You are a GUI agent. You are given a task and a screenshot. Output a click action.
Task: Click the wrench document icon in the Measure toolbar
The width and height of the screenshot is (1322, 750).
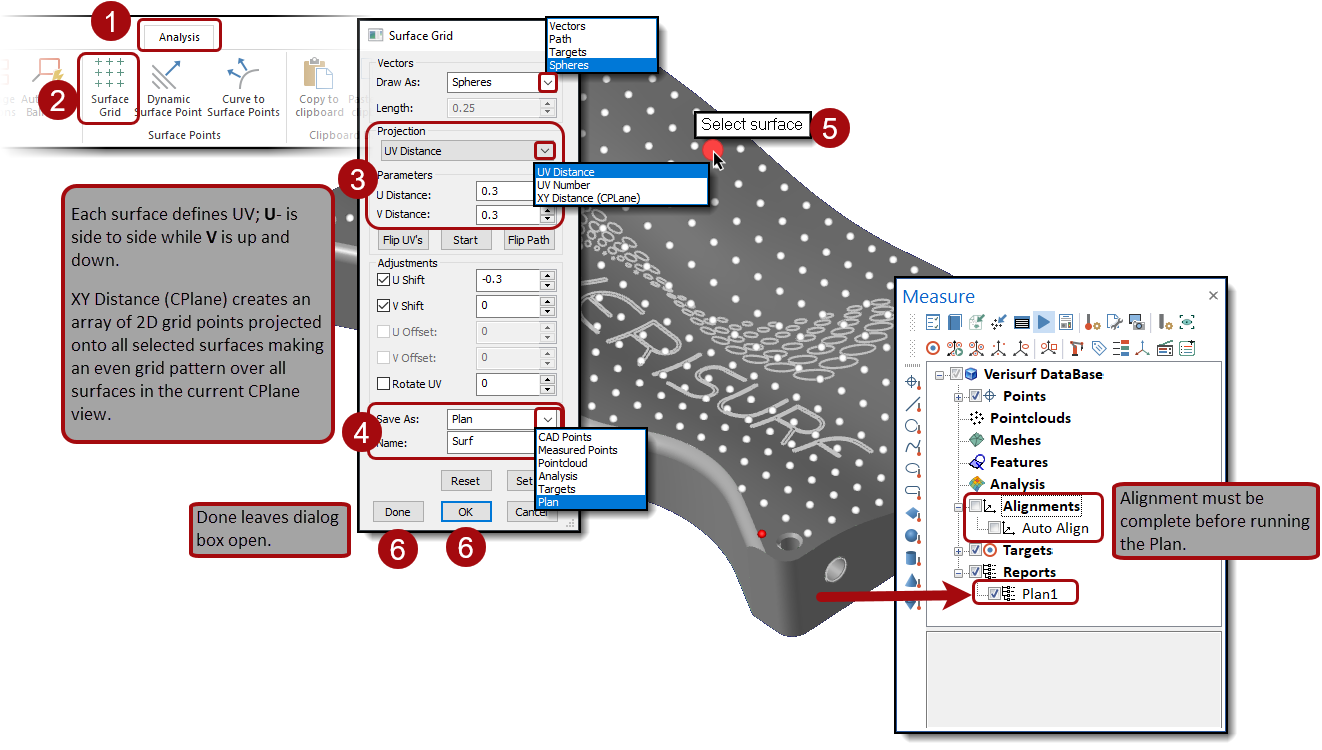pyautogui.click(x=1114, y=322)
